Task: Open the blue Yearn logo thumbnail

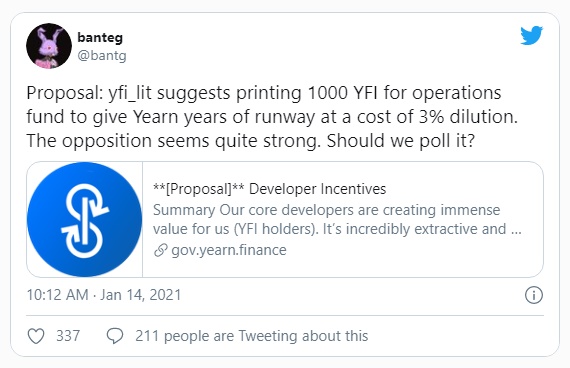Action: (85, 219)
